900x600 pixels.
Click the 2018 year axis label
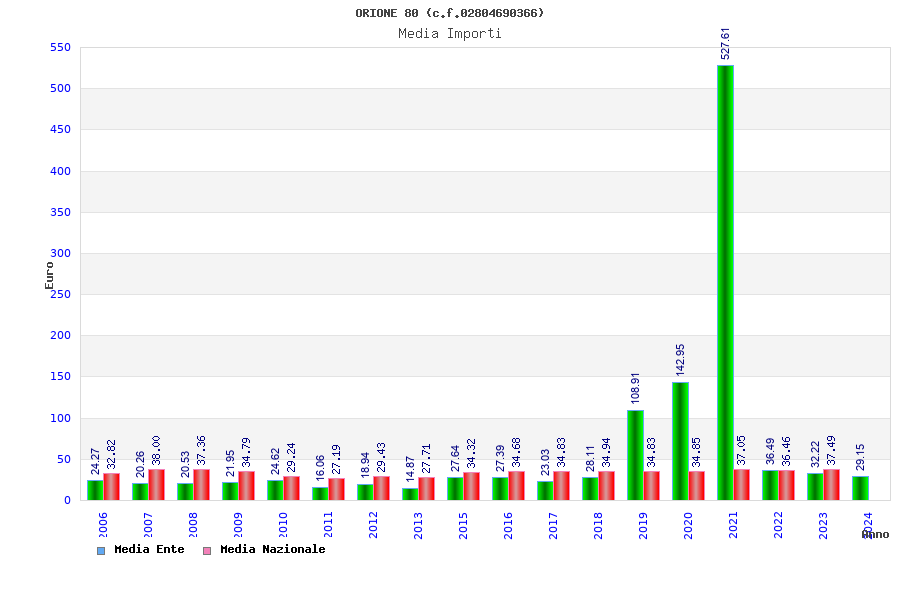click(598, 525)
